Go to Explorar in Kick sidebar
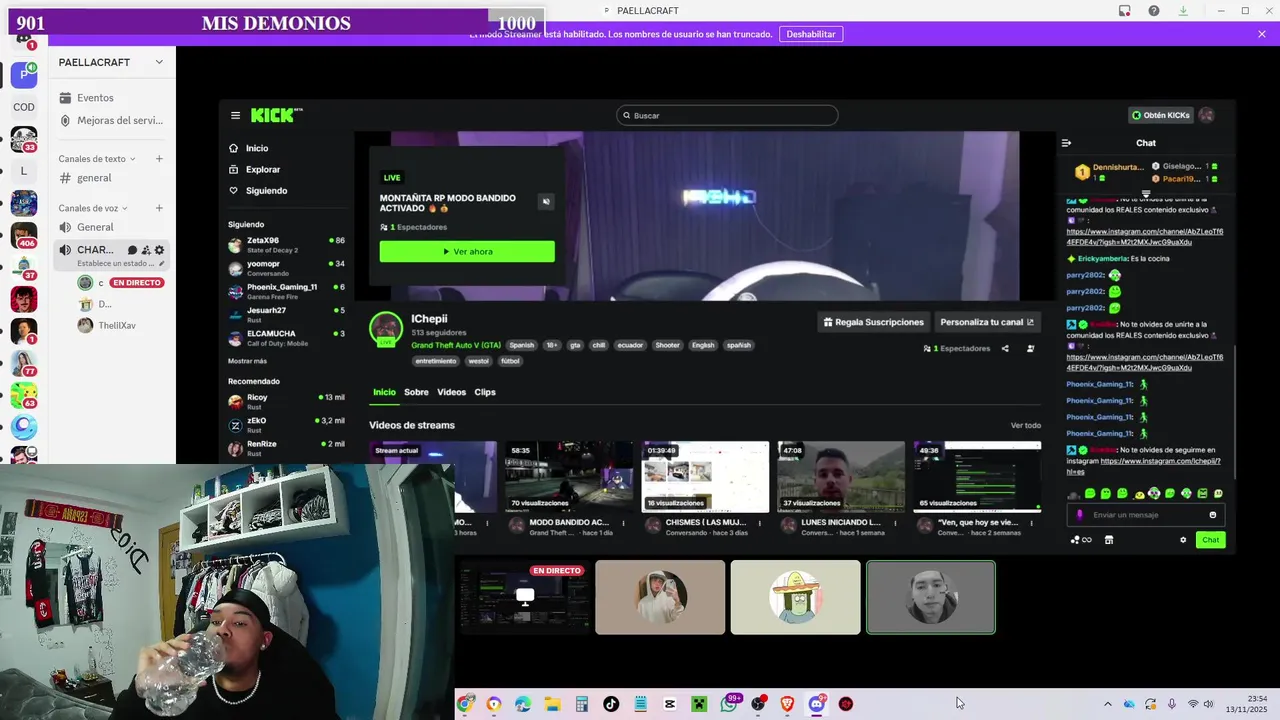Viewport: 1280px width, 720px height. 255,170
